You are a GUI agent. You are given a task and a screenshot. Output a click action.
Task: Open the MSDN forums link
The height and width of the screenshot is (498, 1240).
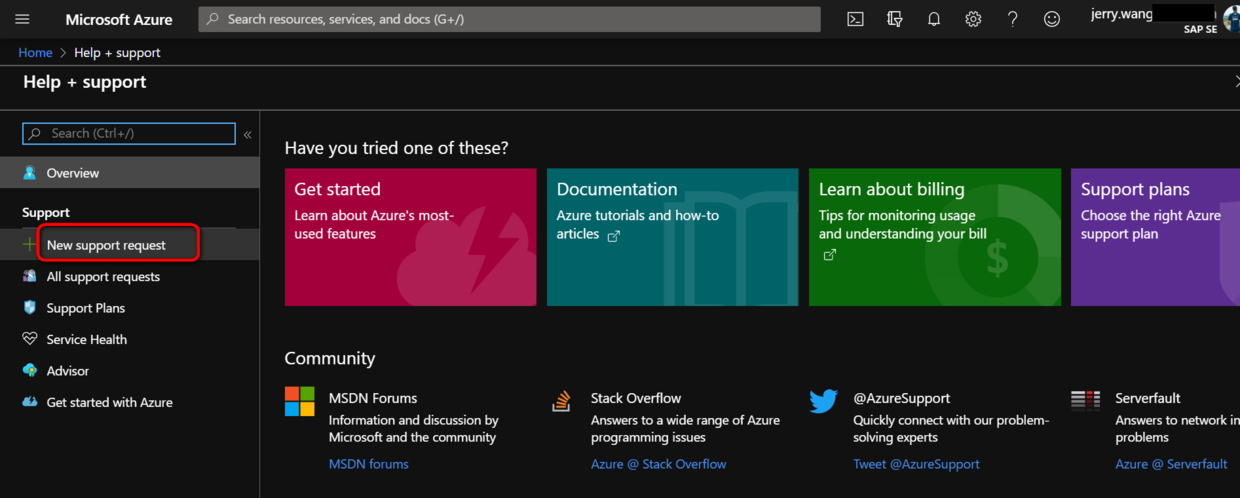[x=368, y=464]
